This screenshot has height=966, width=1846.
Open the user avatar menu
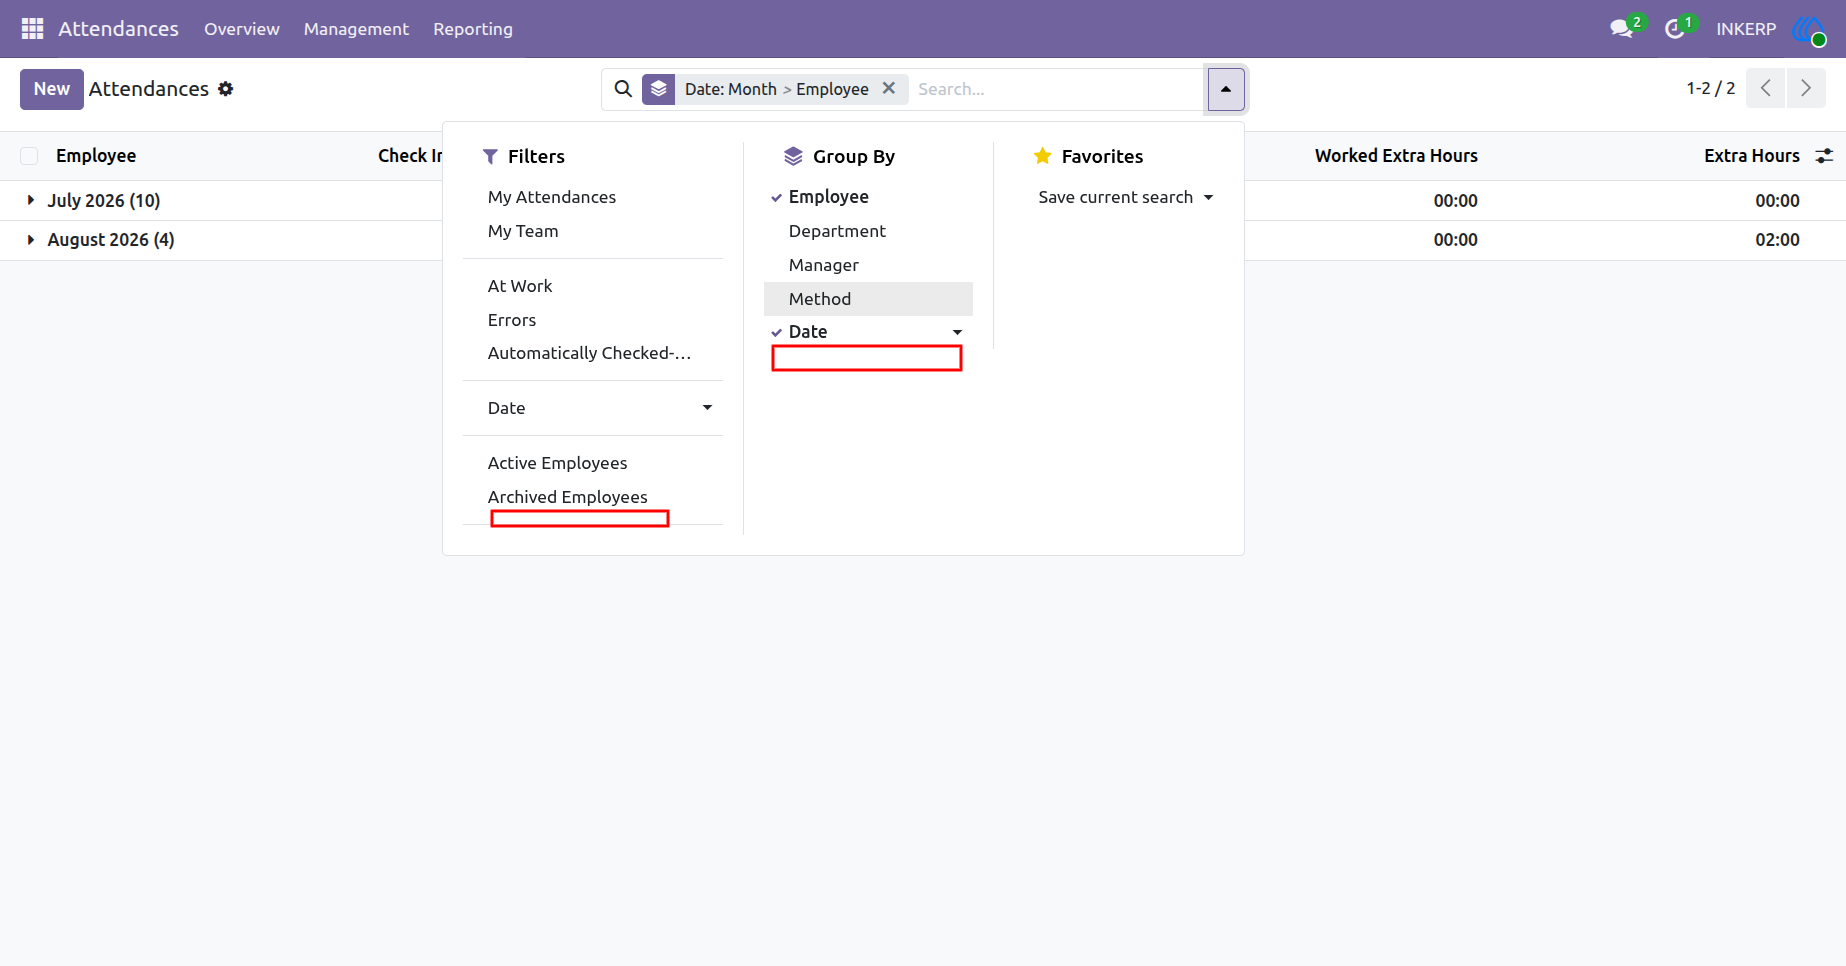[1808, 29]
